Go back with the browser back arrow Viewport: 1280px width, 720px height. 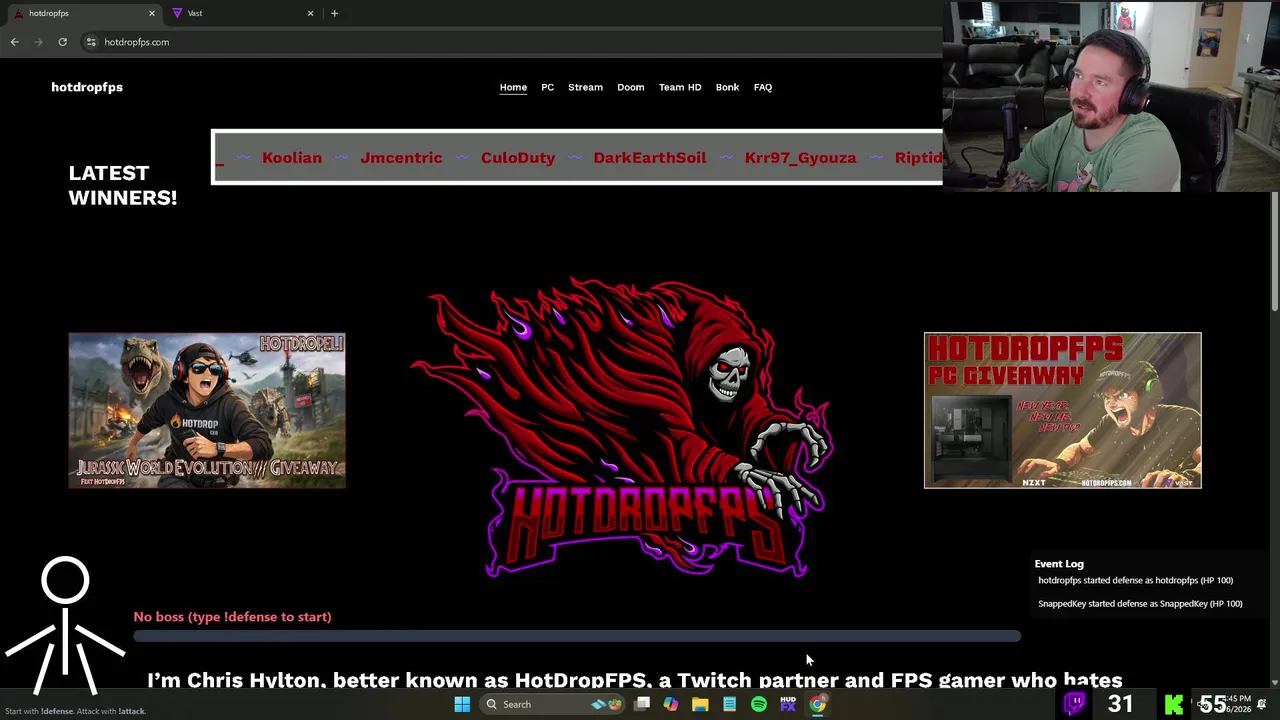14,42
